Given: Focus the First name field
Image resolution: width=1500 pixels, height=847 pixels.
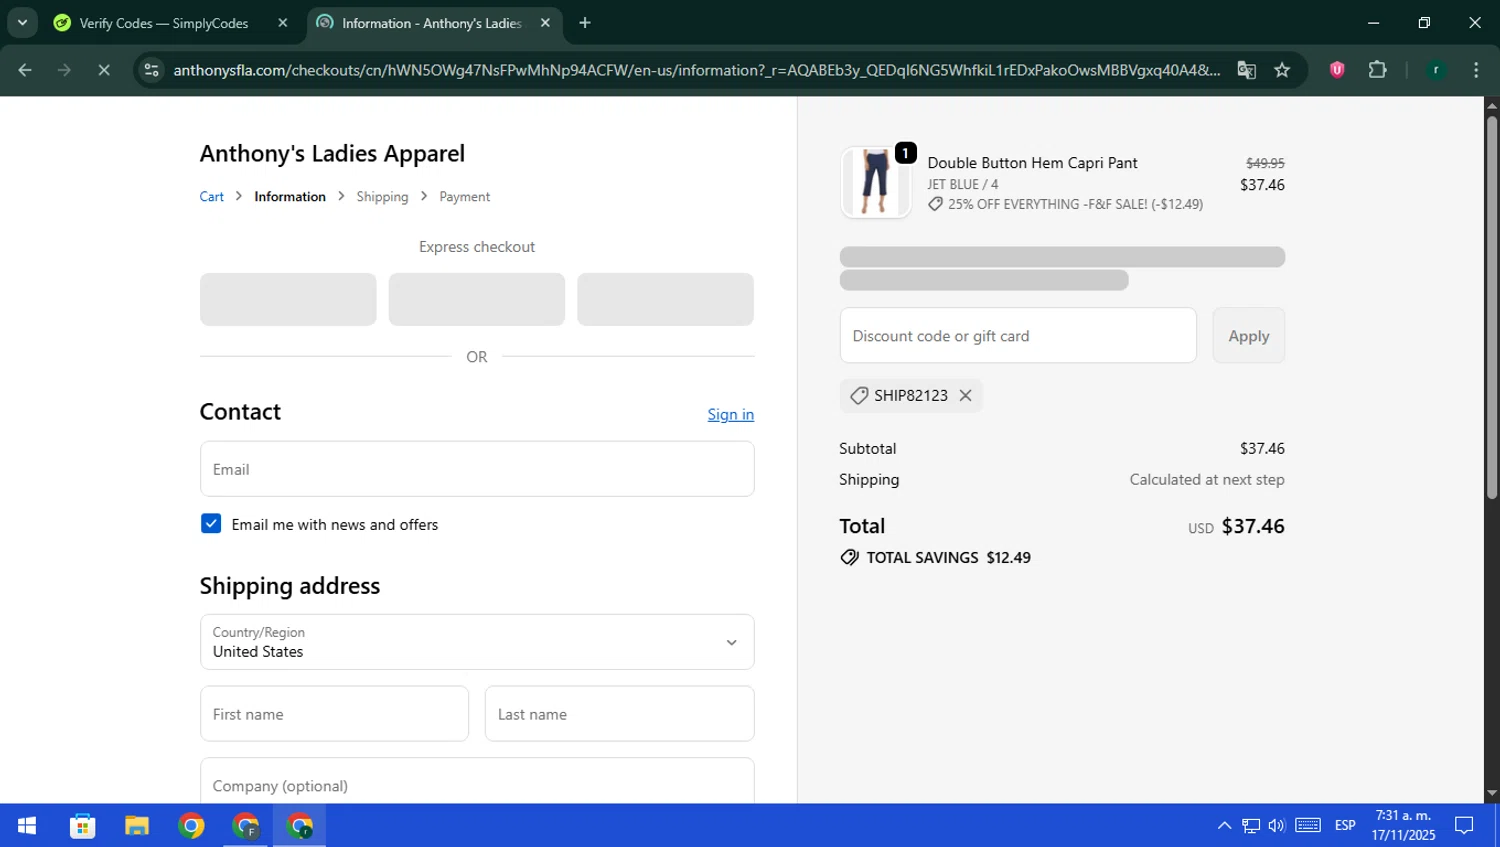Looking at the screenshot, I should (x=334, y=714).
